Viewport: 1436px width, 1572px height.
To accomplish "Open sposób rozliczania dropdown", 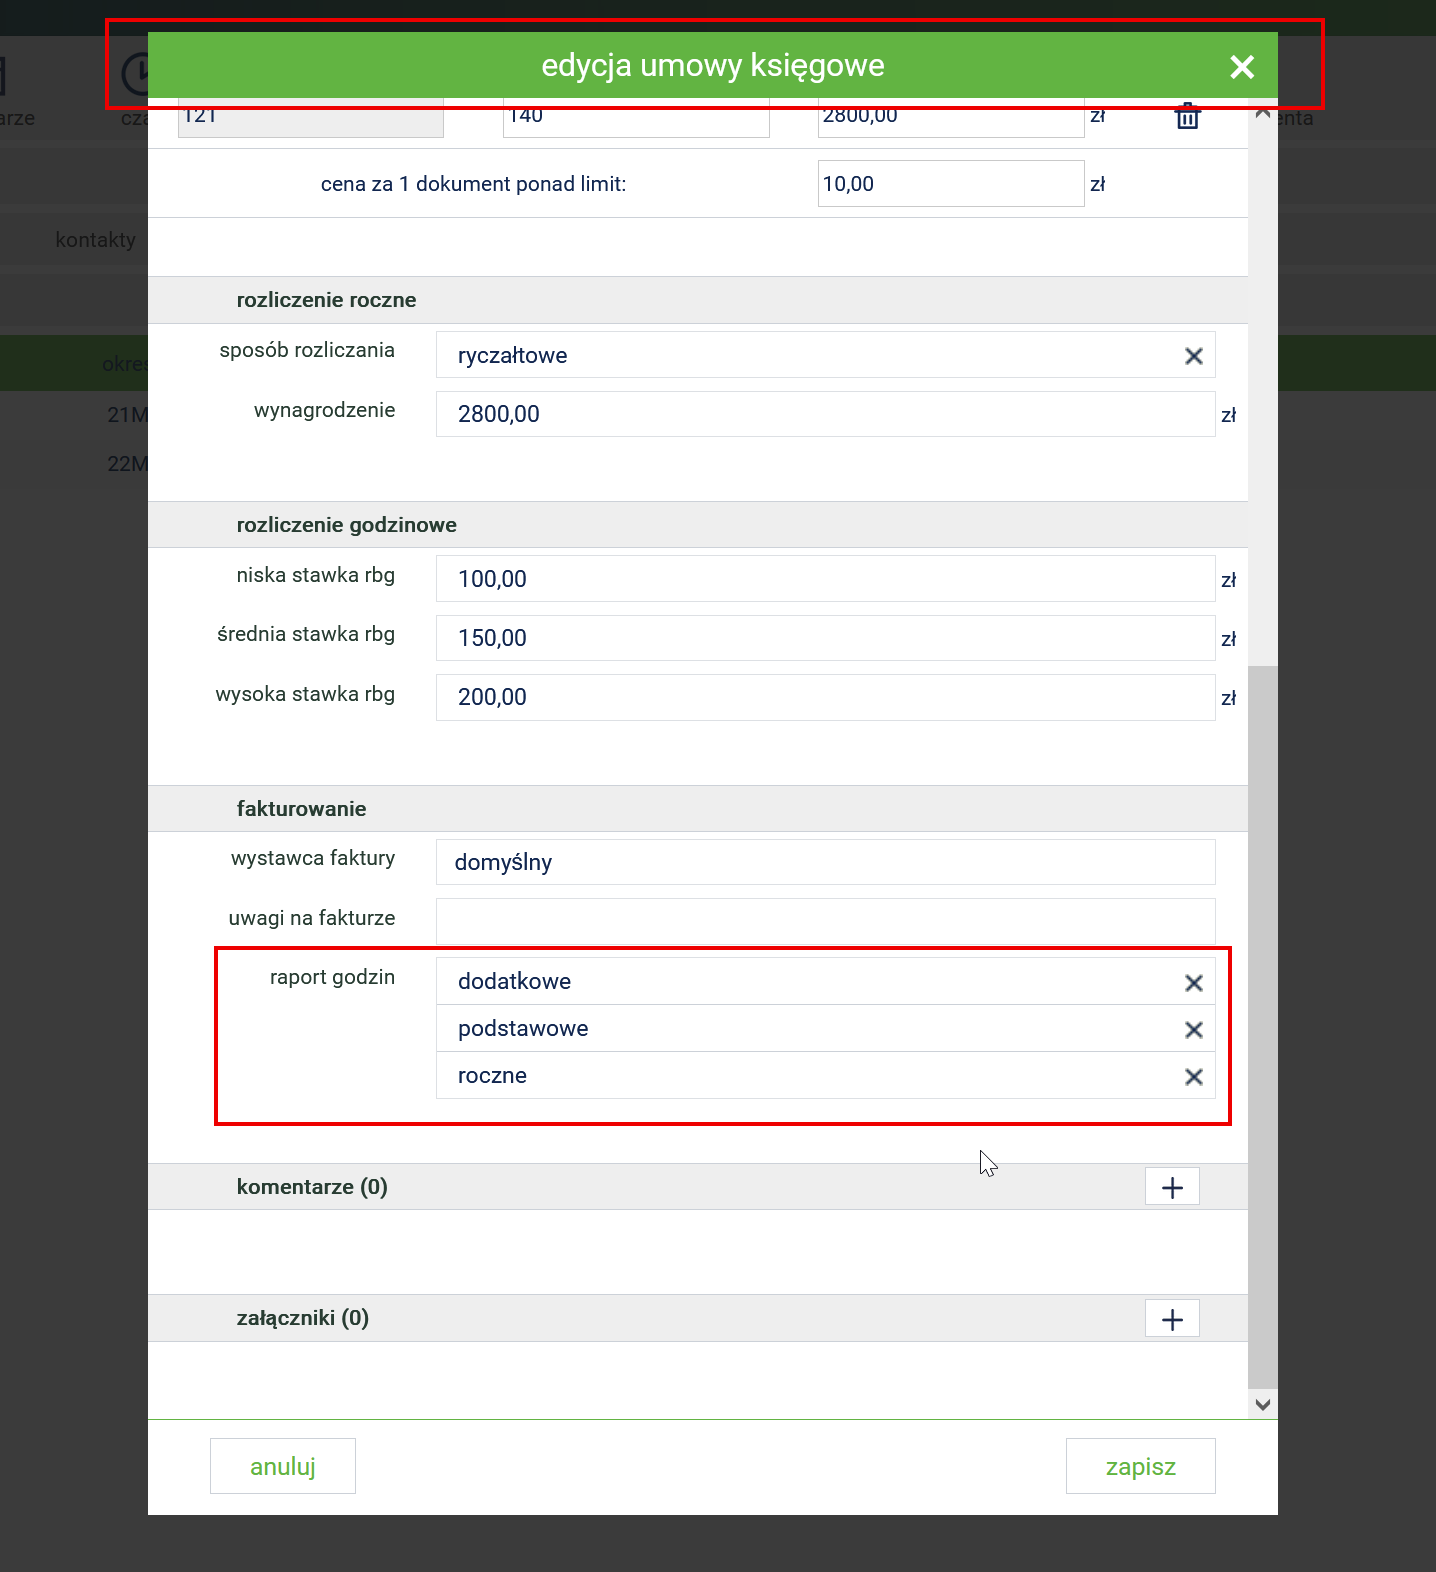I will [x=825, y=355].
